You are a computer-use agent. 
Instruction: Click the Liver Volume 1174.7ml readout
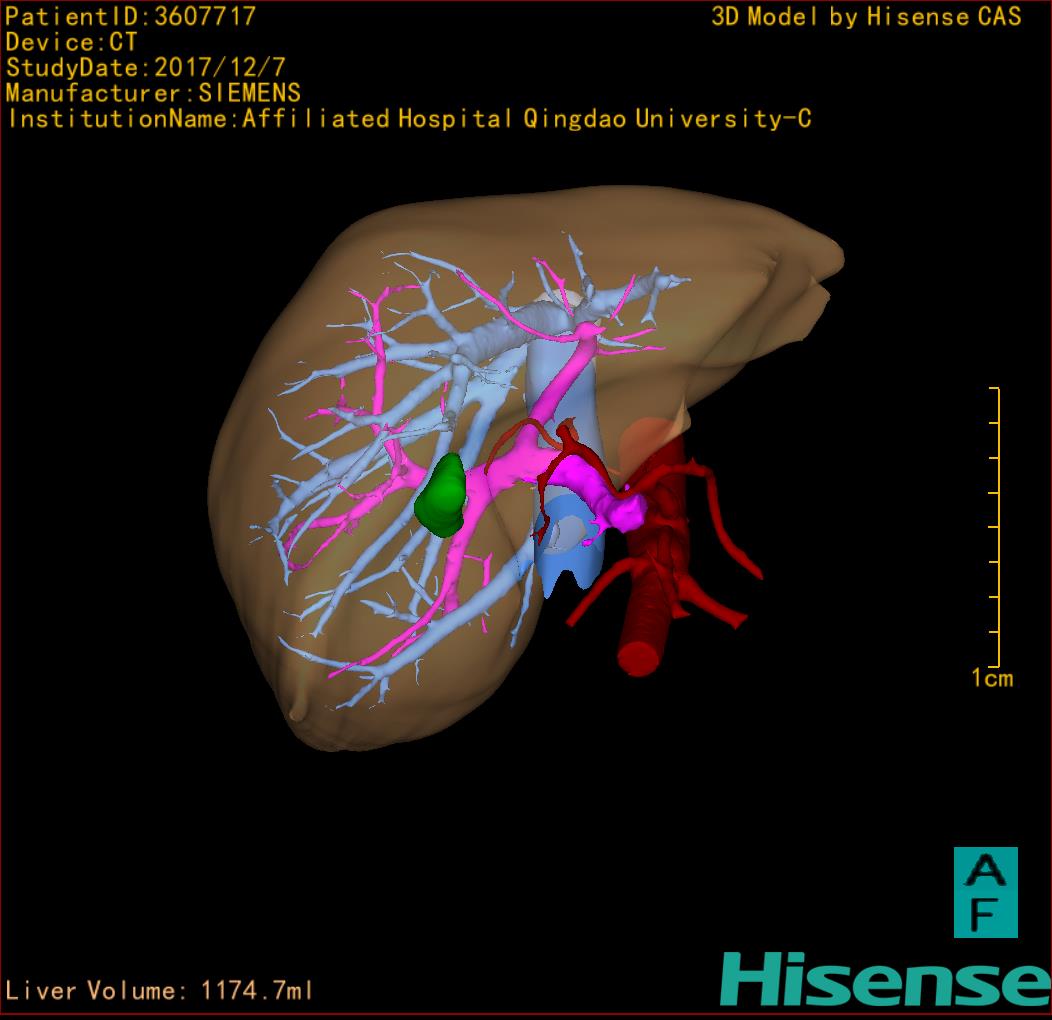160,991
